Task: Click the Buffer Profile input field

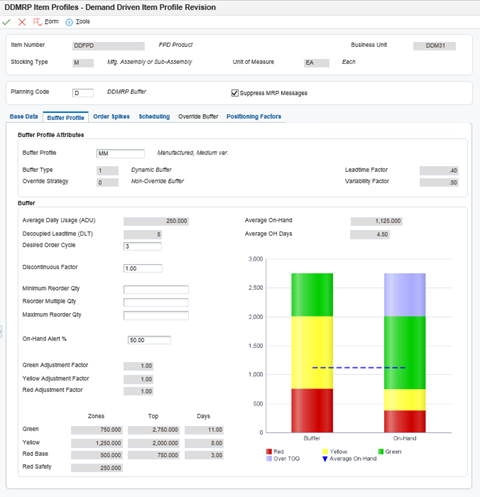Action: [120, 153]
